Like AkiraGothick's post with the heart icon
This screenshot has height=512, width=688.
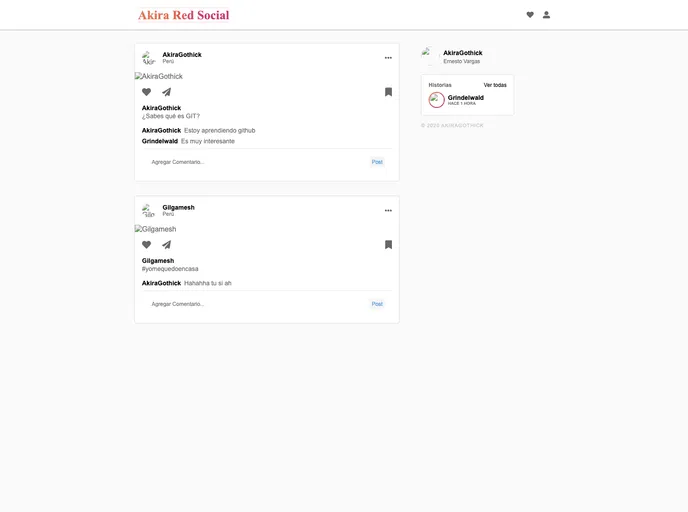pyautogui.click(x=146, y=92)
